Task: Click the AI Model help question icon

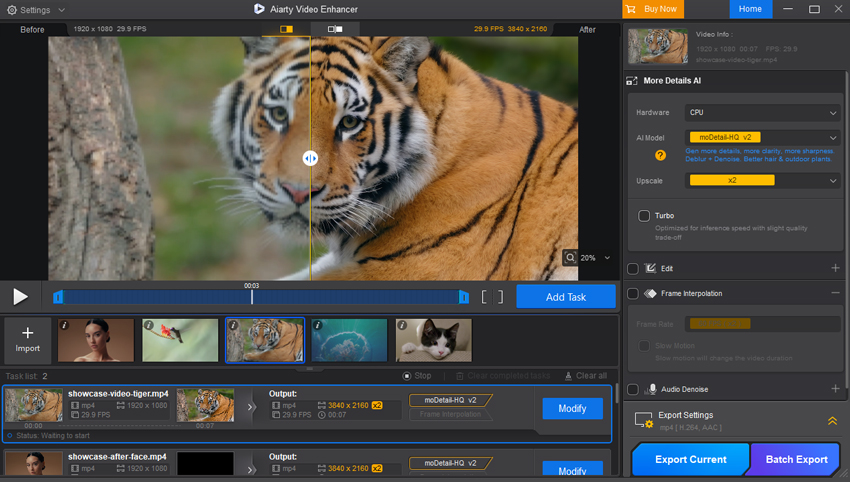Action: pos(660,155)
